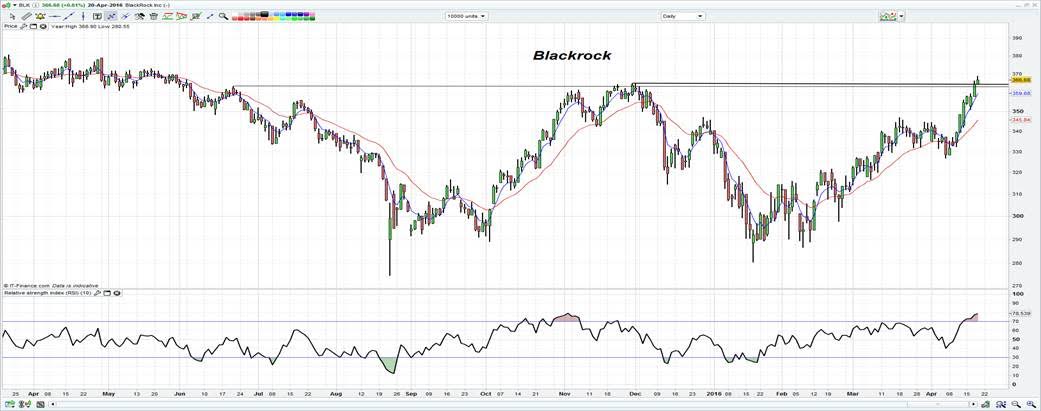Select the diagonal trend line tool
Viewport: 1041px width, 411px height.
(68, 16)
